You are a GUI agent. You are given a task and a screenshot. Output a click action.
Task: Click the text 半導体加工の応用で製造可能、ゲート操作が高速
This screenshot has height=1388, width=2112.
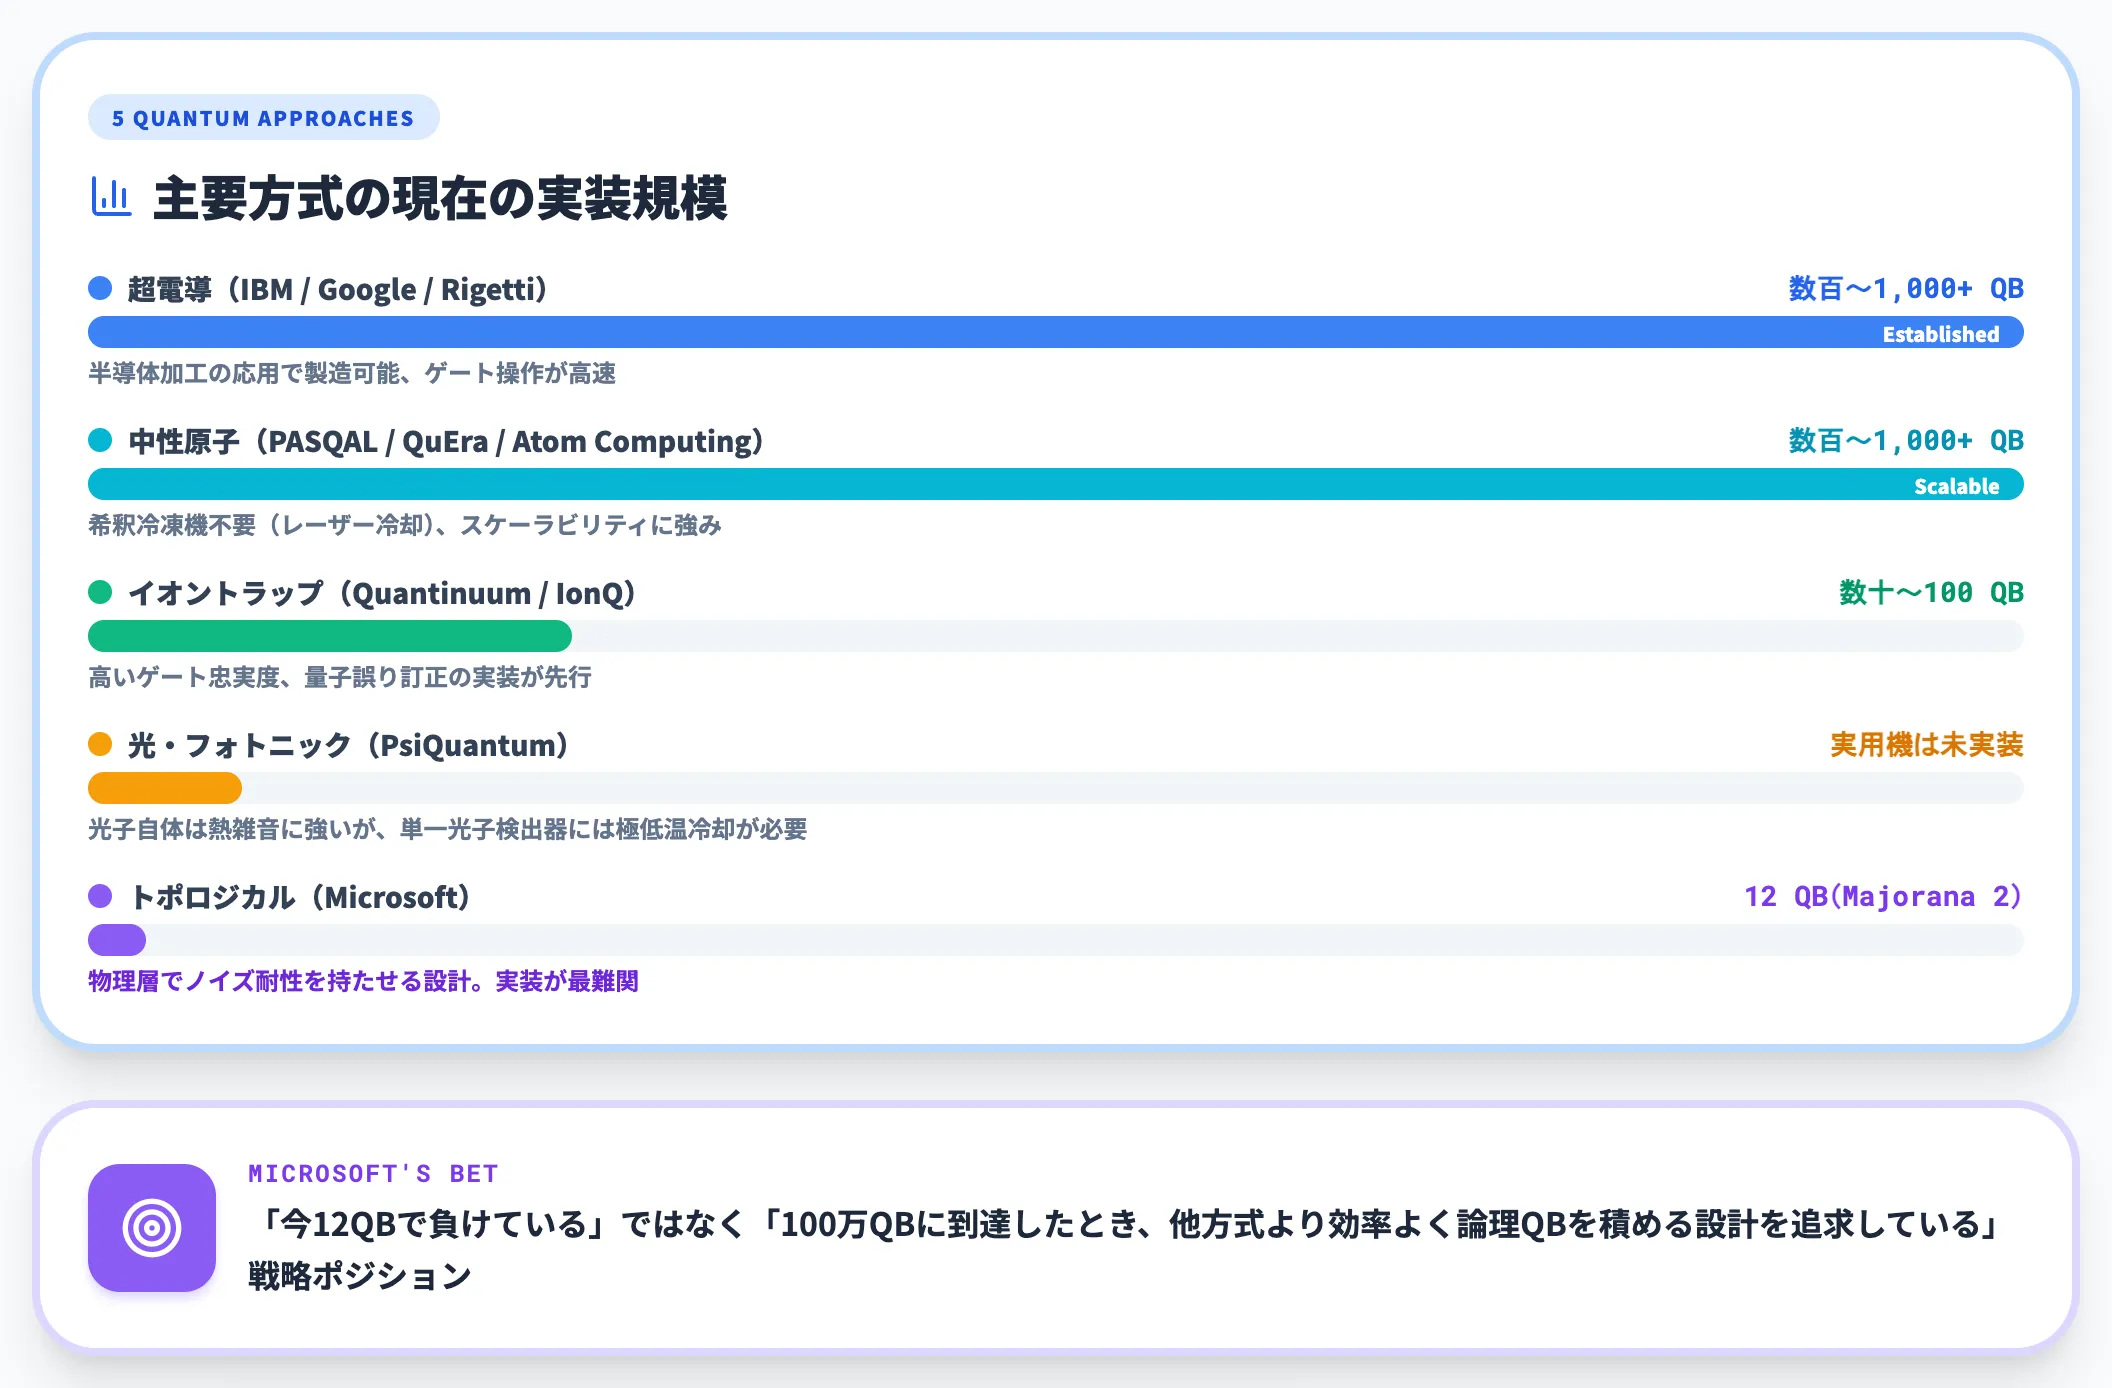click(x=352, y=373)
